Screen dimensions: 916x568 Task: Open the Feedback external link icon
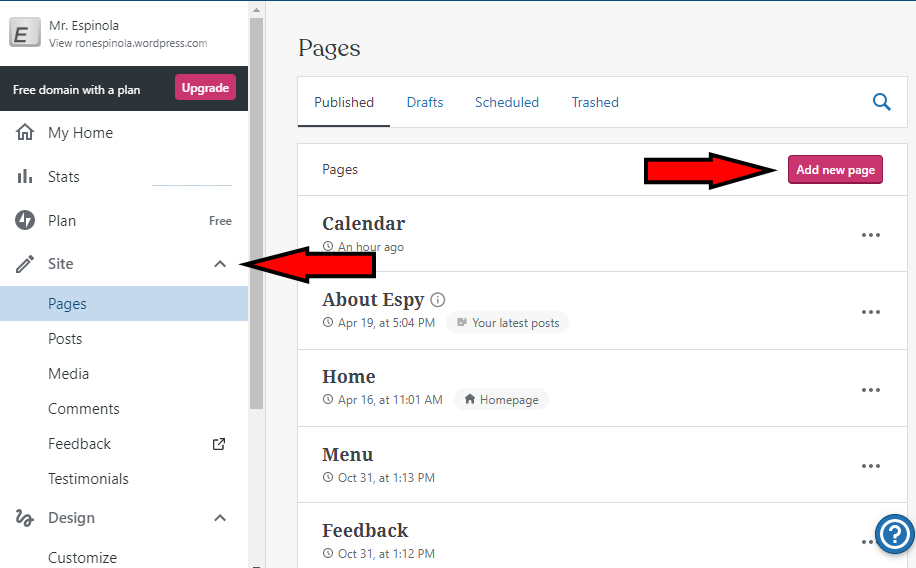click(220, 444)
